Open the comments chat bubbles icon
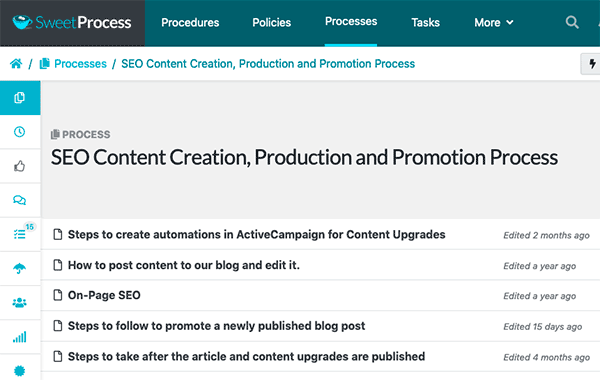Image resolution: width=600 pixels, height=380 pixels. click(20, 200)
